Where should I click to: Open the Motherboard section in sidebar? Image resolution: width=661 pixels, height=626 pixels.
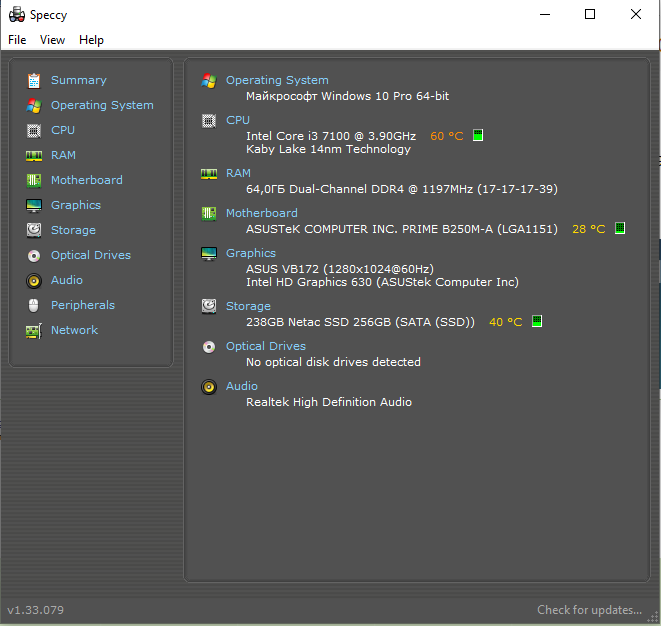tap(87, 180)
